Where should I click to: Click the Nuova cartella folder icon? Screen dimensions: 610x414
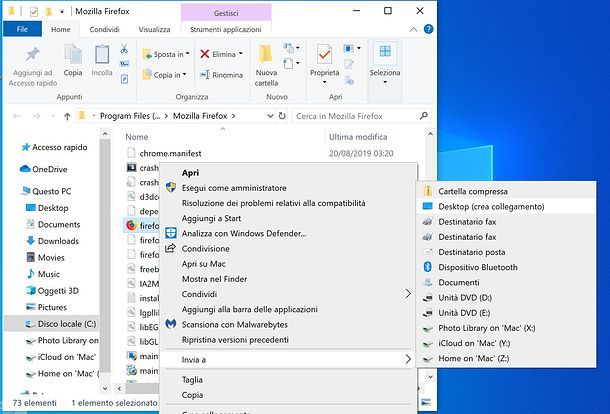(x=266, y=54)
